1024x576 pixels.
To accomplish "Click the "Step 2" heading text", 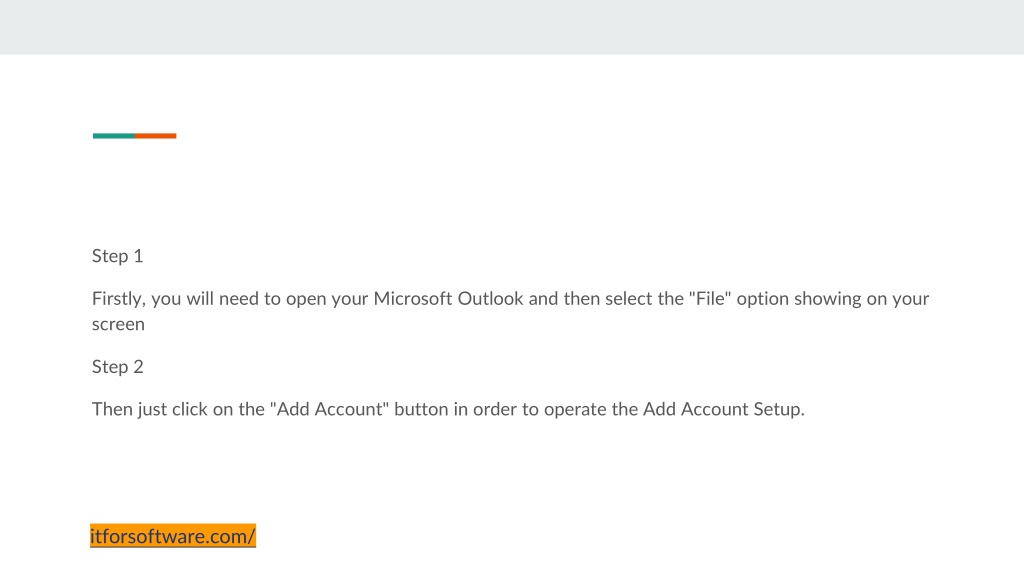I will click(x=118, y=367).
